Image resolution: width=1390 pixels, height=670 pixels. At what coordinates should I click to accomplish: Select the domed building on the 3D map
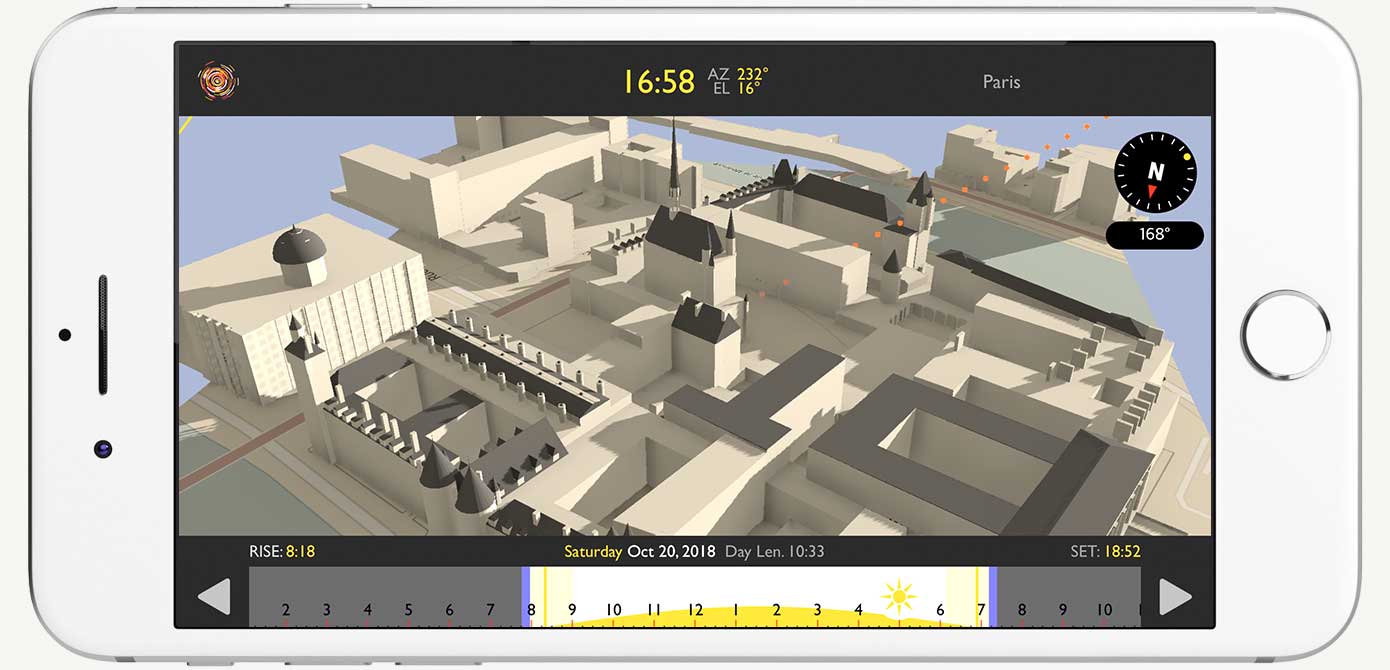(x=299, y=254)
